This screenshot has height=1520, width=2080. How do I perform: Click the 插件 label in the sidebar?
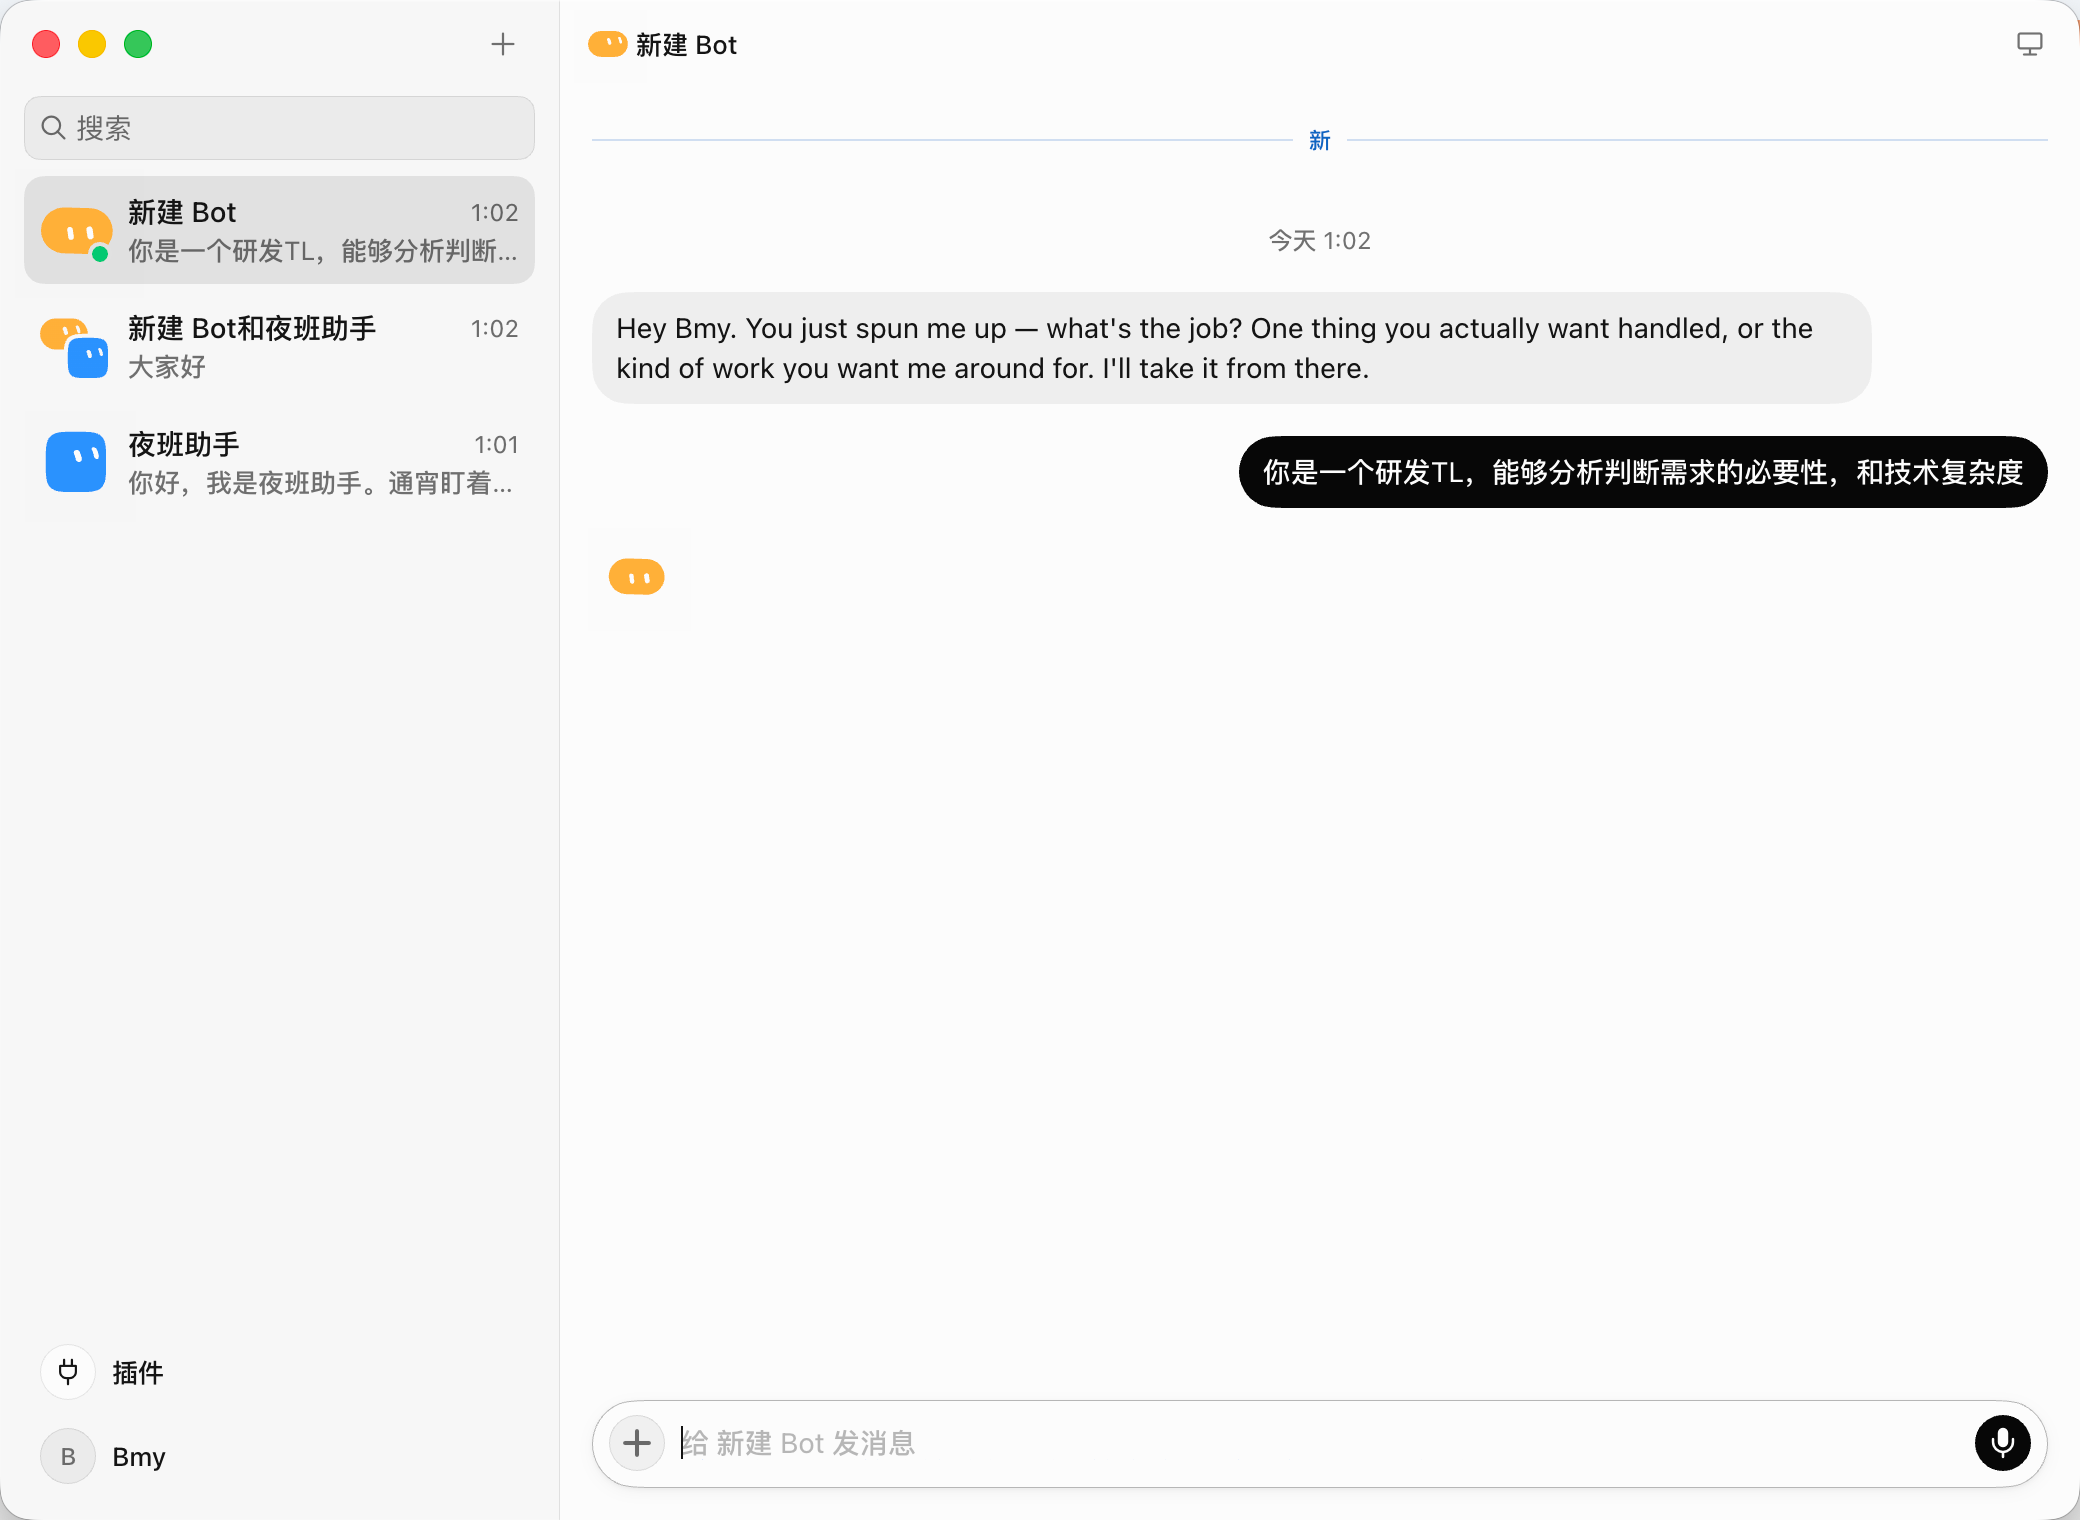[138, 1372]
